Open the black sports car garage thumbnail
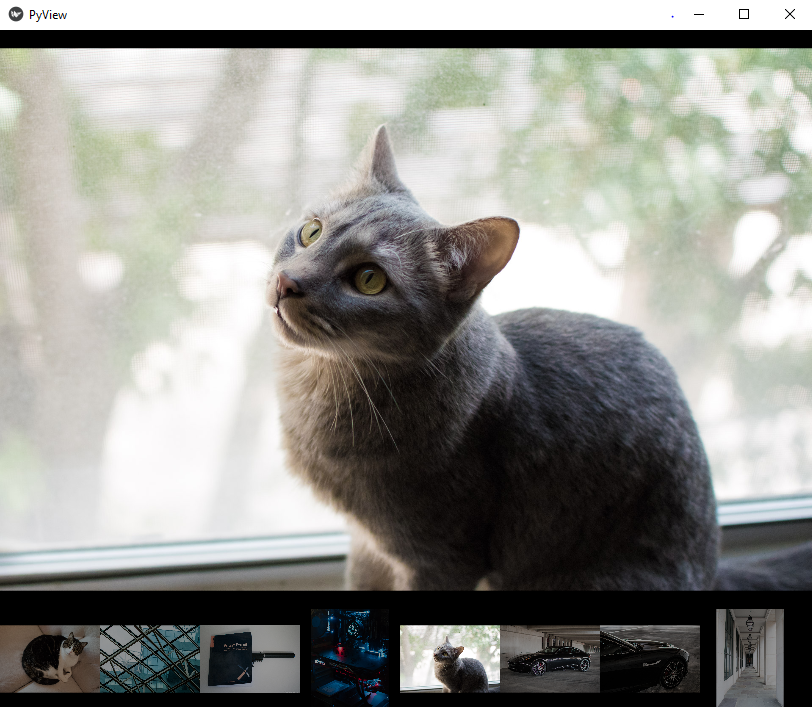This screenshot has width=812, height=707. (x=550, y=659)
